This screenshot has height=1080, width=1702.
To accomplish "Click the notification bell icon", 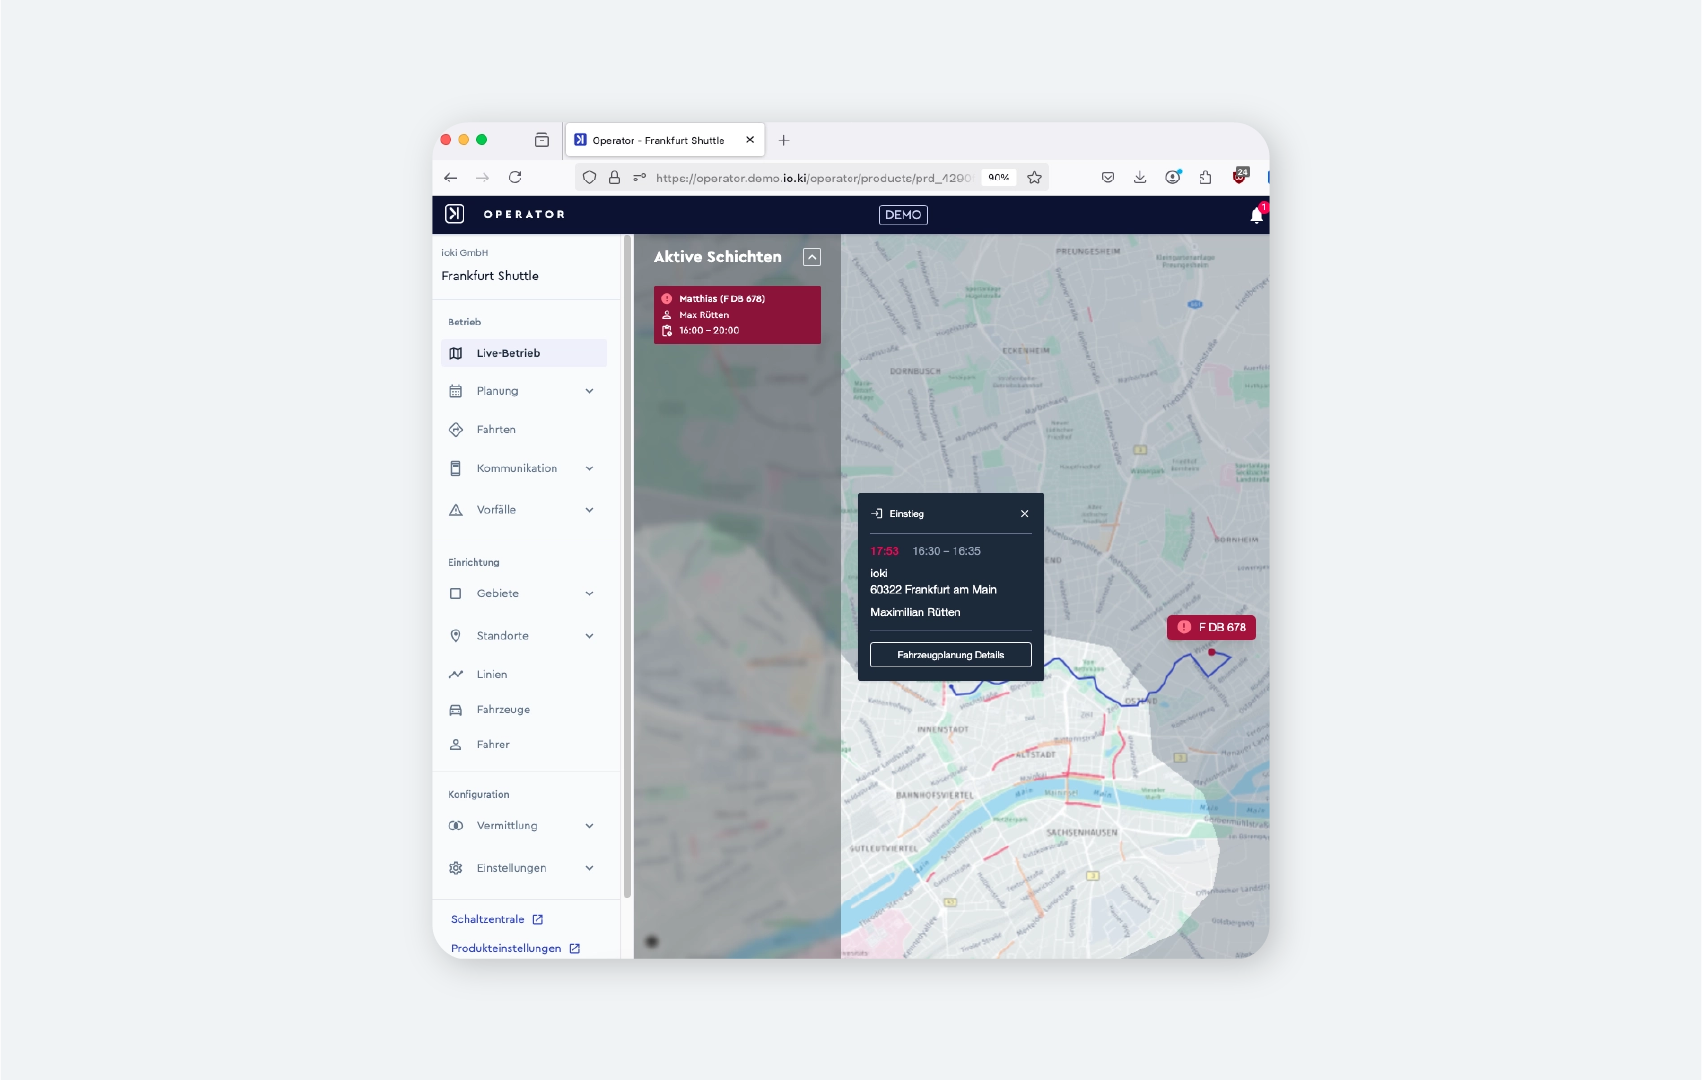I will coord(1256,215).
